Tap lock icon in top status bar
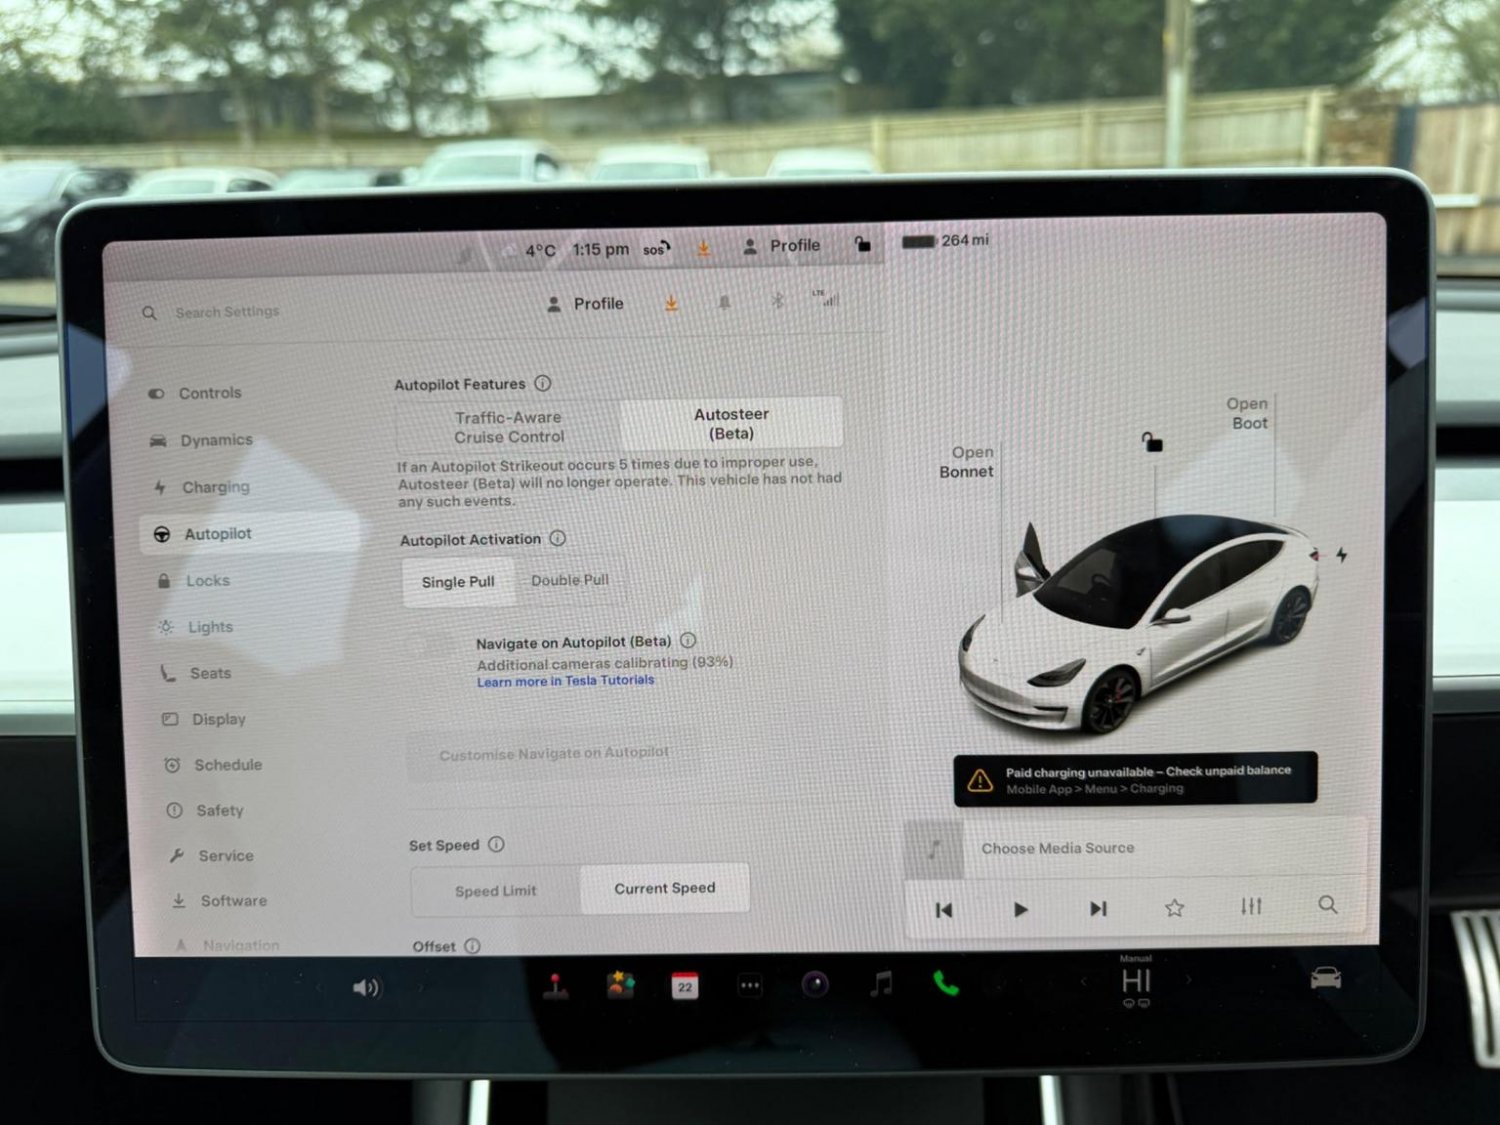This screenshot has width=1500, height=1125. (862, 244)
